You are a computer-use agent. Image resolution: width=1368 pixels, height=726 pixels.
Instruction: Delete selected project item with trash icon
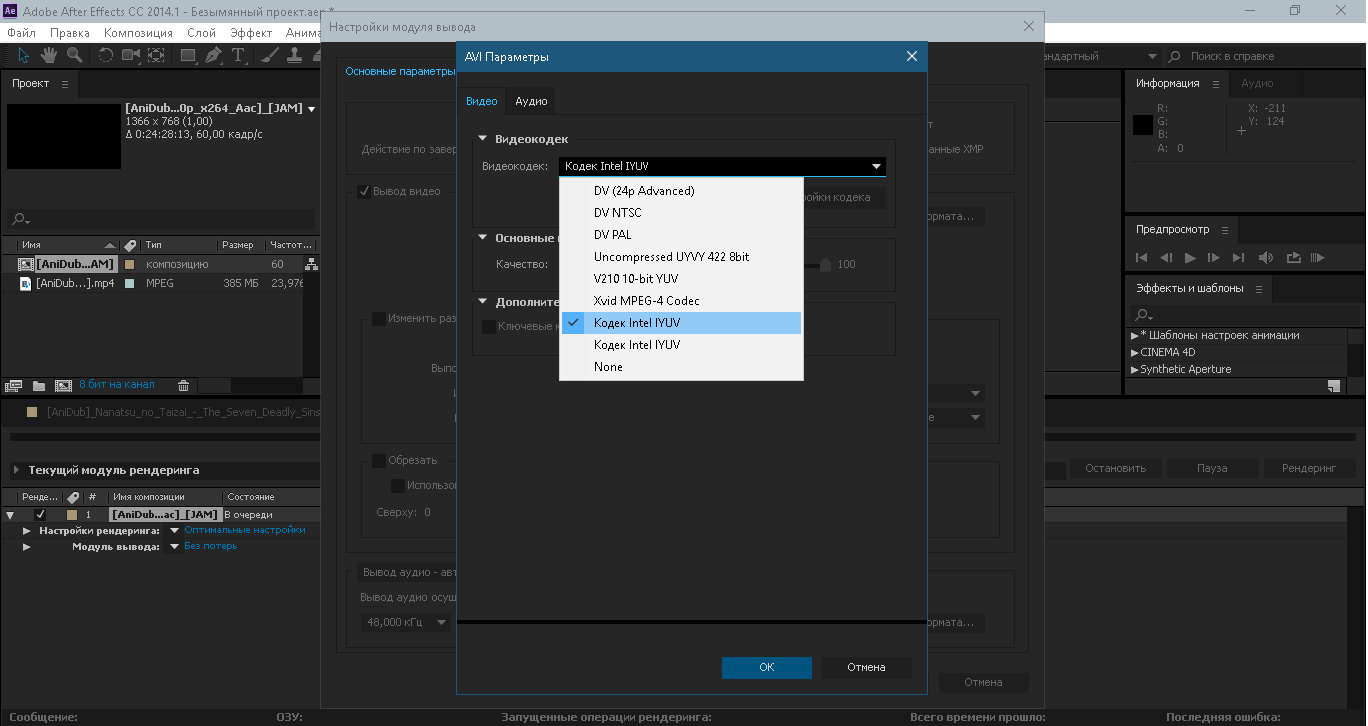183,385
